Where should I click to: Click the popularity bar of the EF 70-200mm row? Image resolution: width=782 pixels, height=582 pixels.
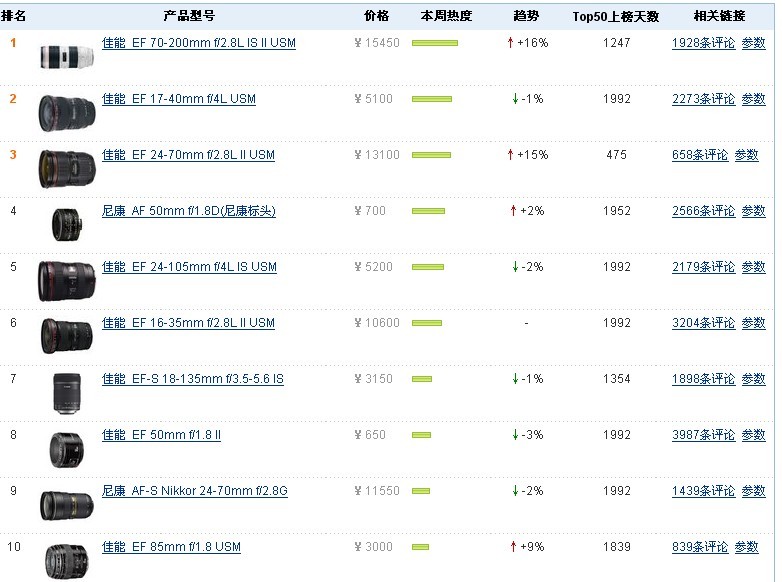(x=434, y=43)
